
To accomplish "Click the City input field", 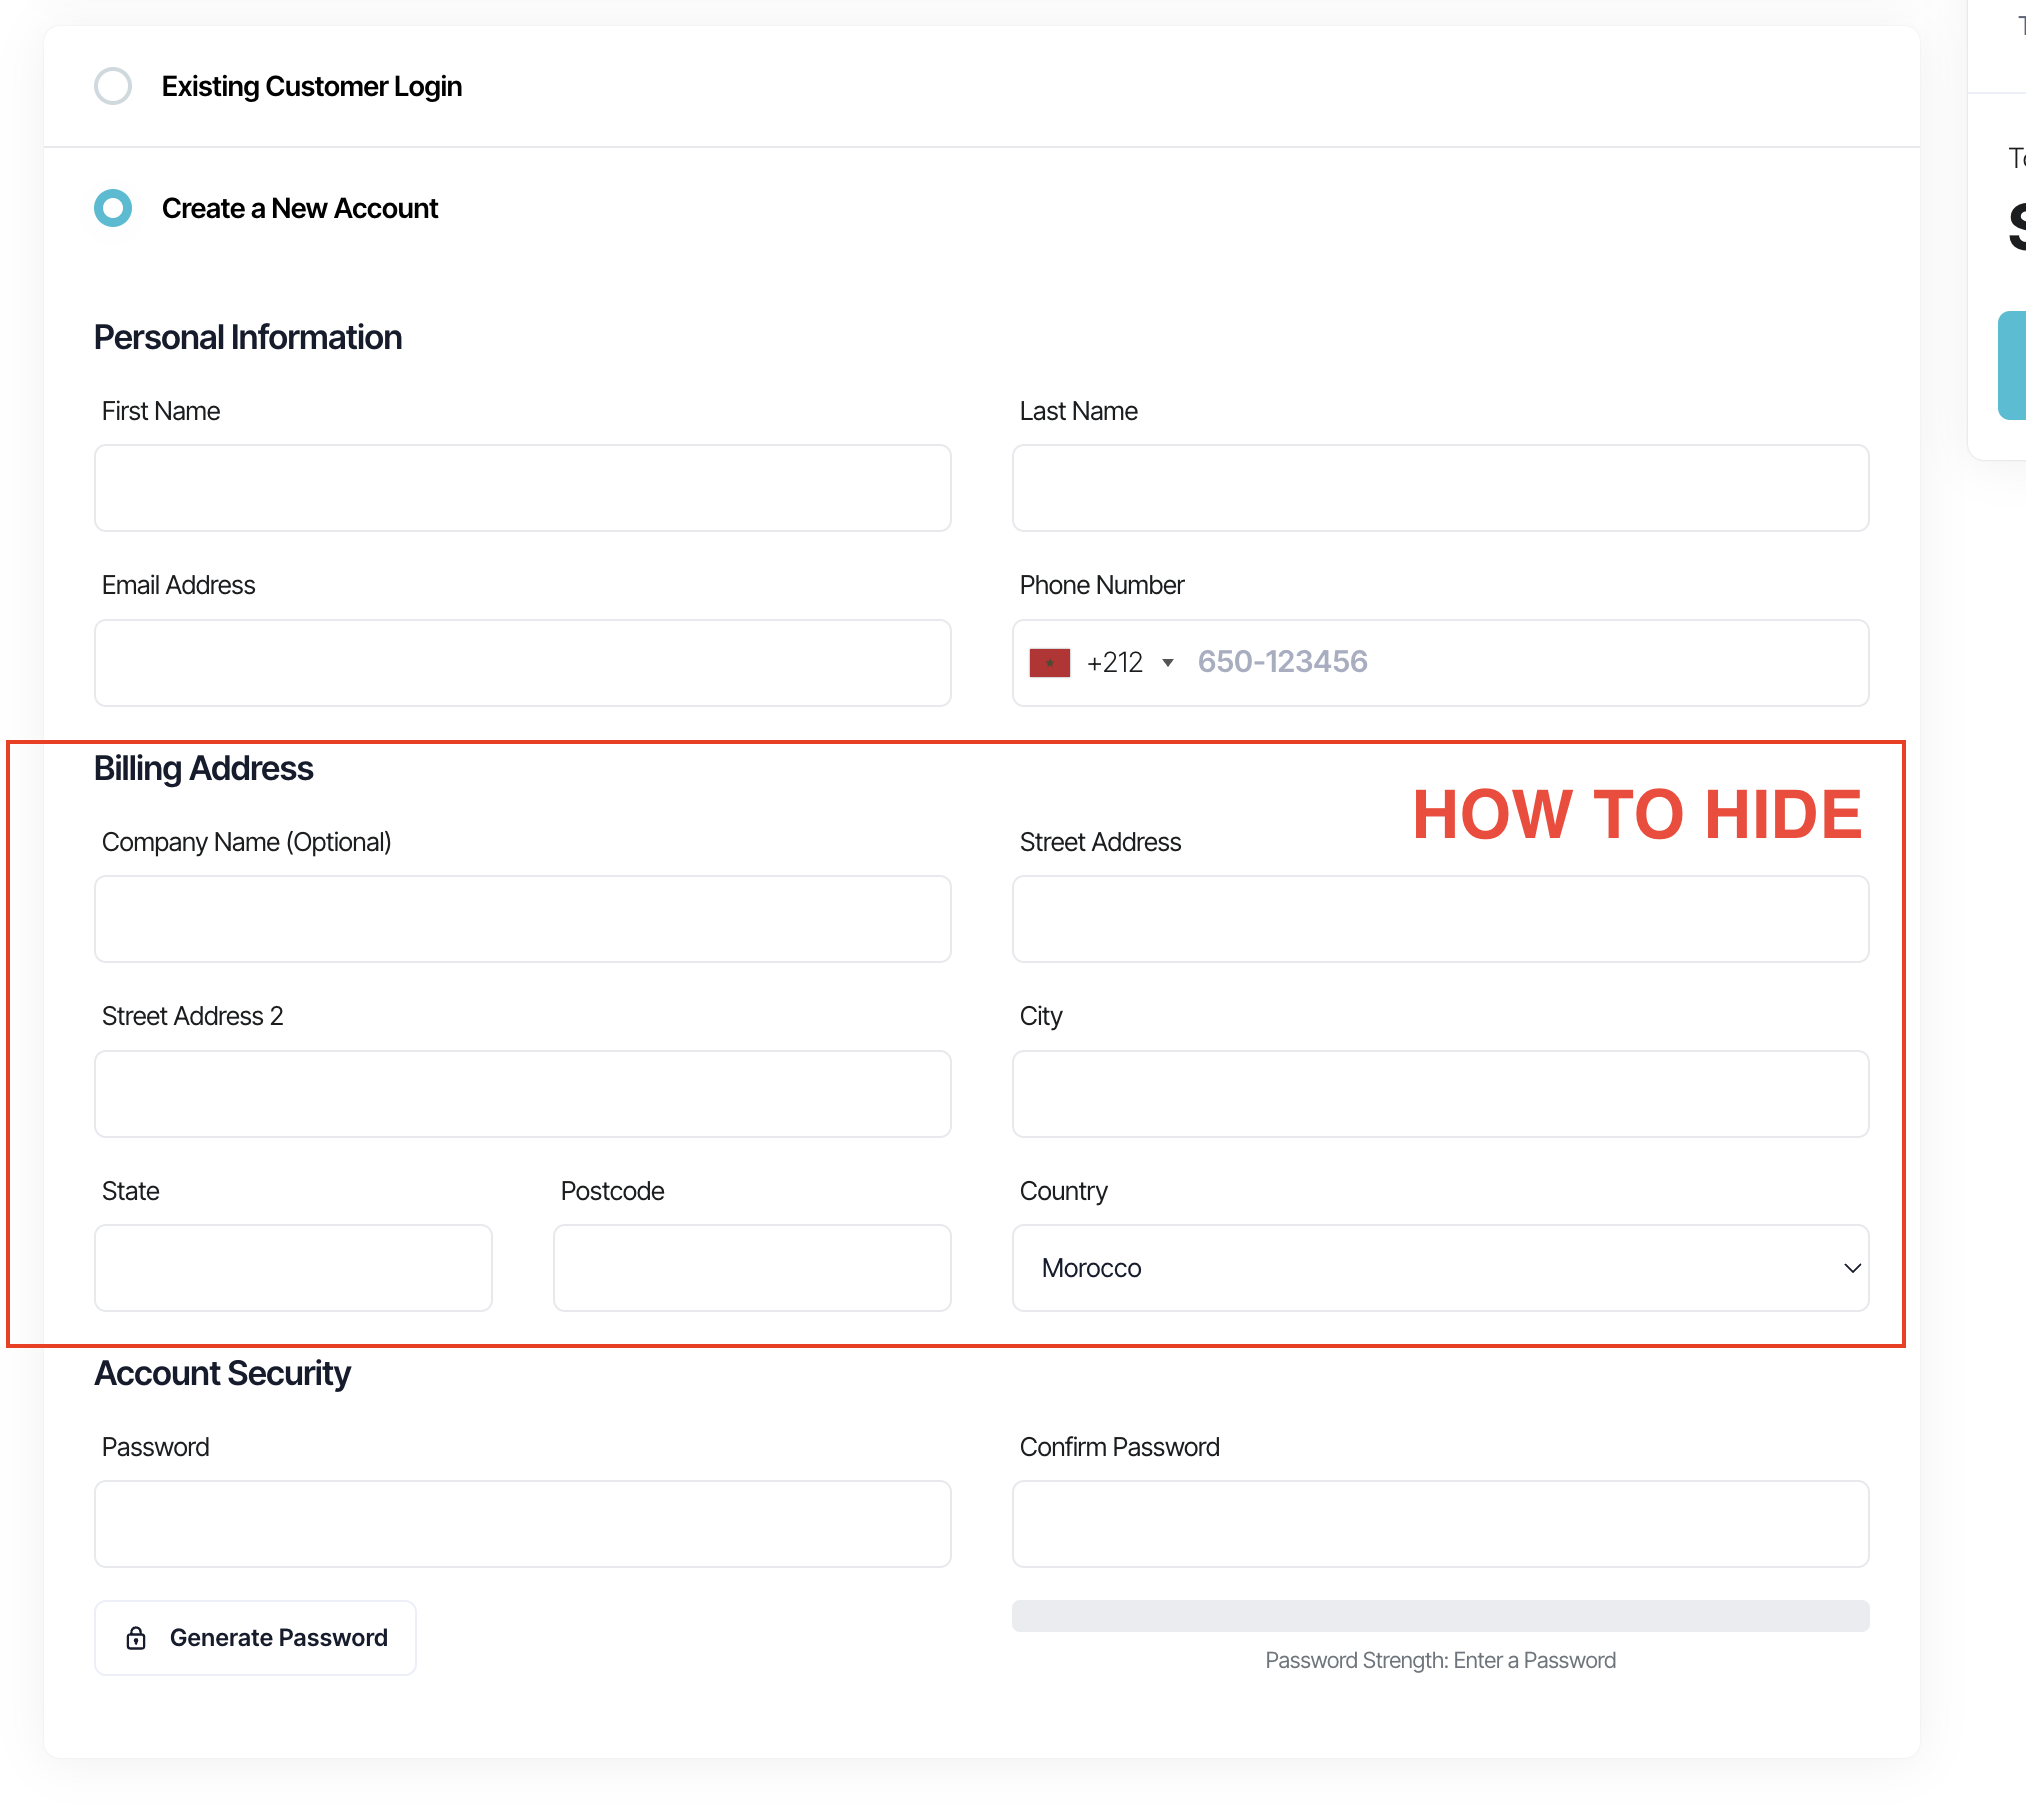I will (1440, 1093).
